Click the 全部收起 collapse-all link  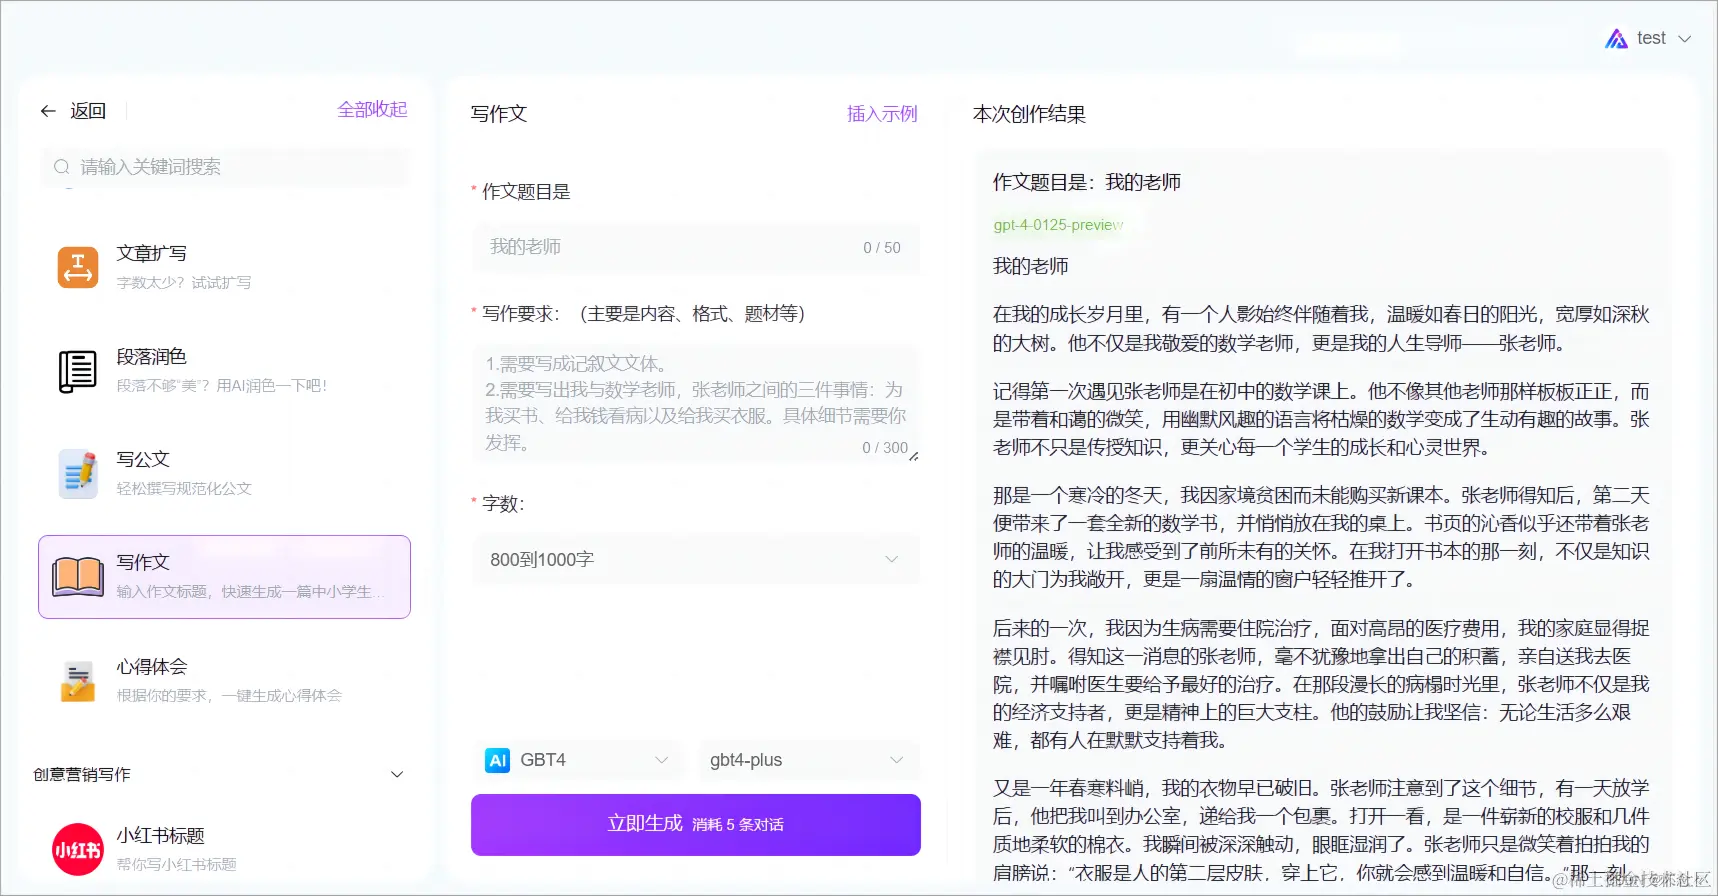pos(372,109)
